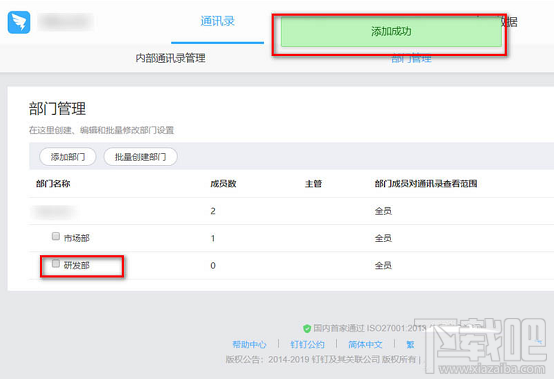Open the 通讯录 tab
The height and width of the screenshot is (379, 554).
coord(217,21)
